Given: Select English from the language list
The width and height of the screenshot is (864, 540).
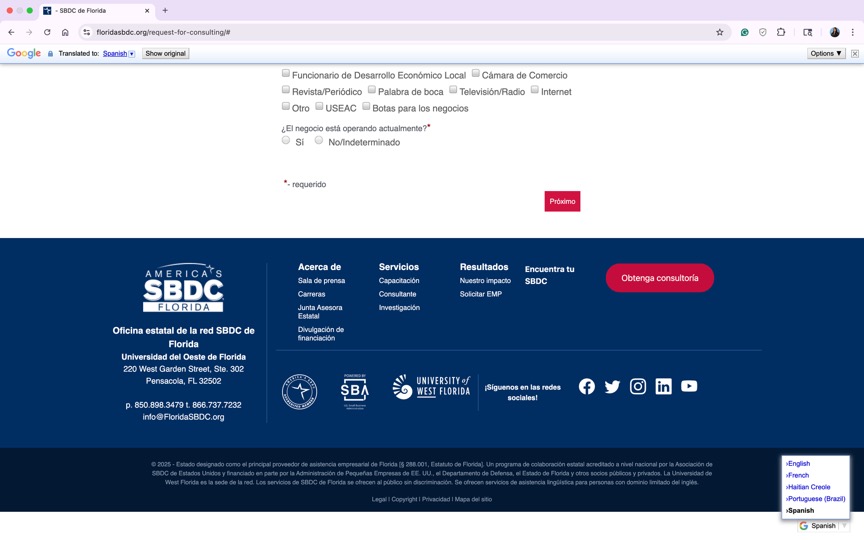Looking at the screenshot, I should coord(799,464).
